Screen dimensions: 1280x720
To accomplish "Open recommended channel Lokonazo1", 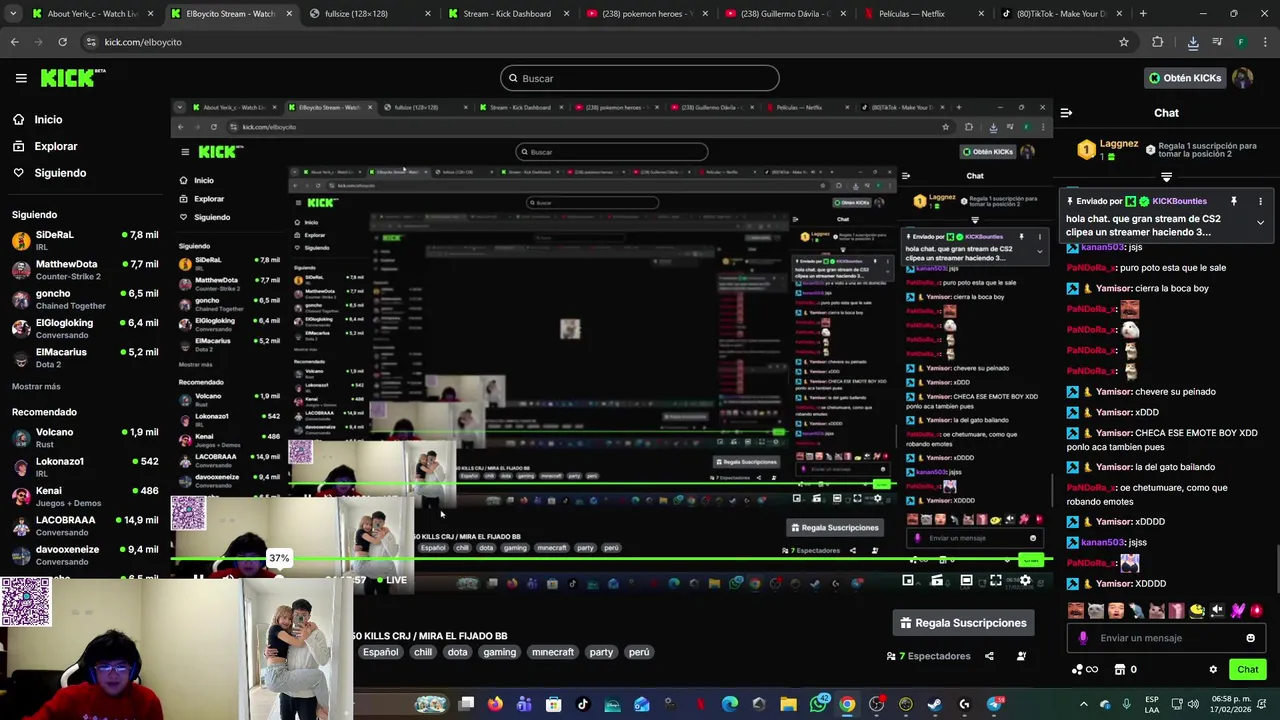I will coord(85,467).
